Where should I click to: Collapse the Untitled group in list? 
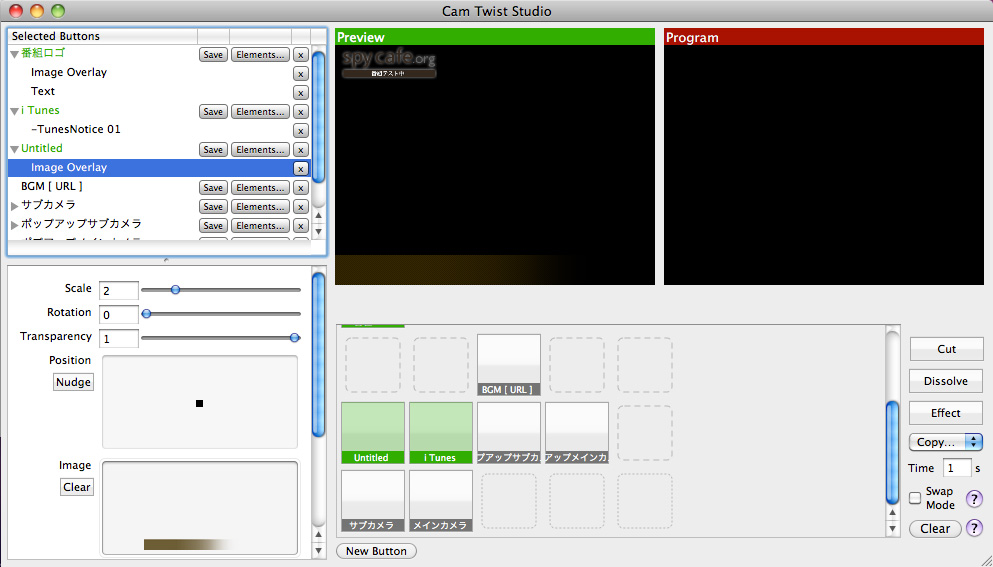click(14, 149)
